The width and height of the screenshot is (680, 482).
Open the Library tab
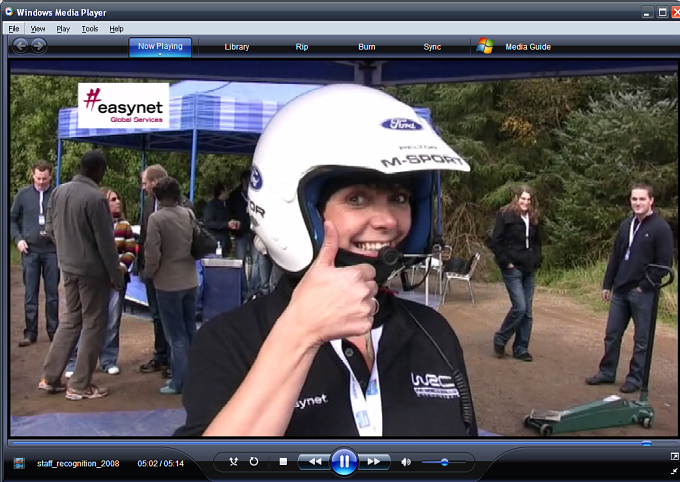click(237, 47)
